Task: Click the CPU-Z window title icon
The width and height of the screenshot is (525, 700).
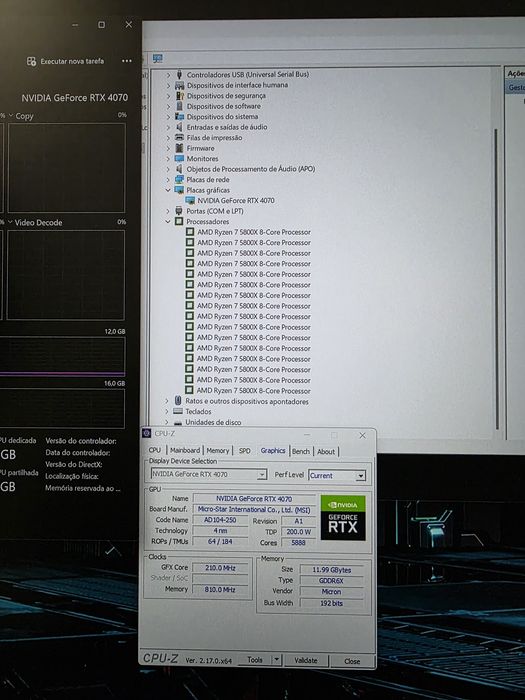Action: coord(146,433)
